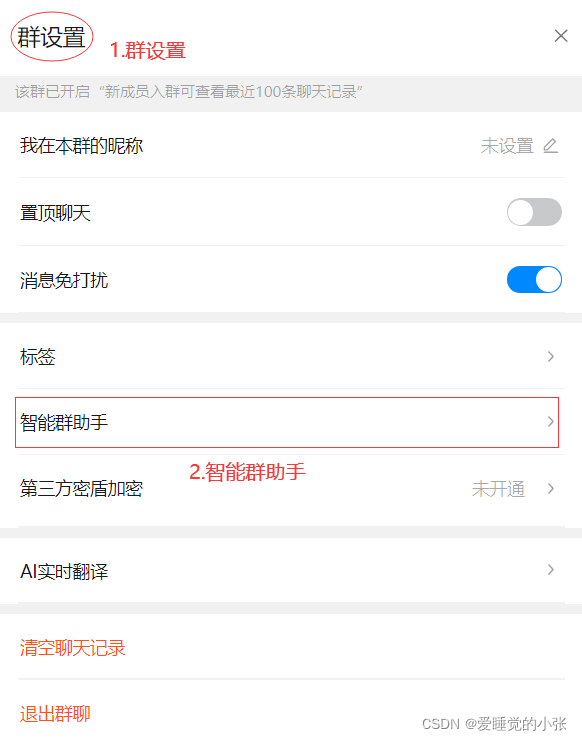Open the 智能群助手 menu entry
The height and width of the screenshot is (740, 582).
point(287,422)
